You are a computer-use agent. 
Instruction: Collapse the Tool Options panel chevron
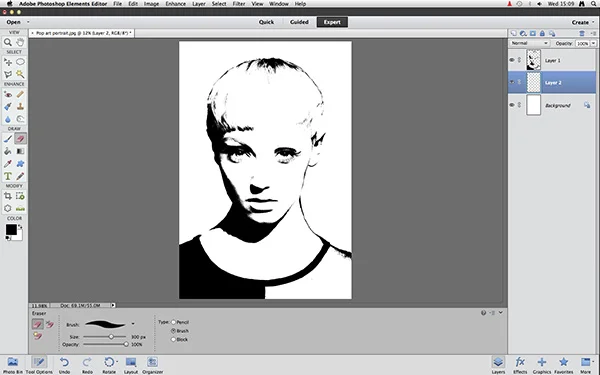pyautogui.click(x=501, y=313)
